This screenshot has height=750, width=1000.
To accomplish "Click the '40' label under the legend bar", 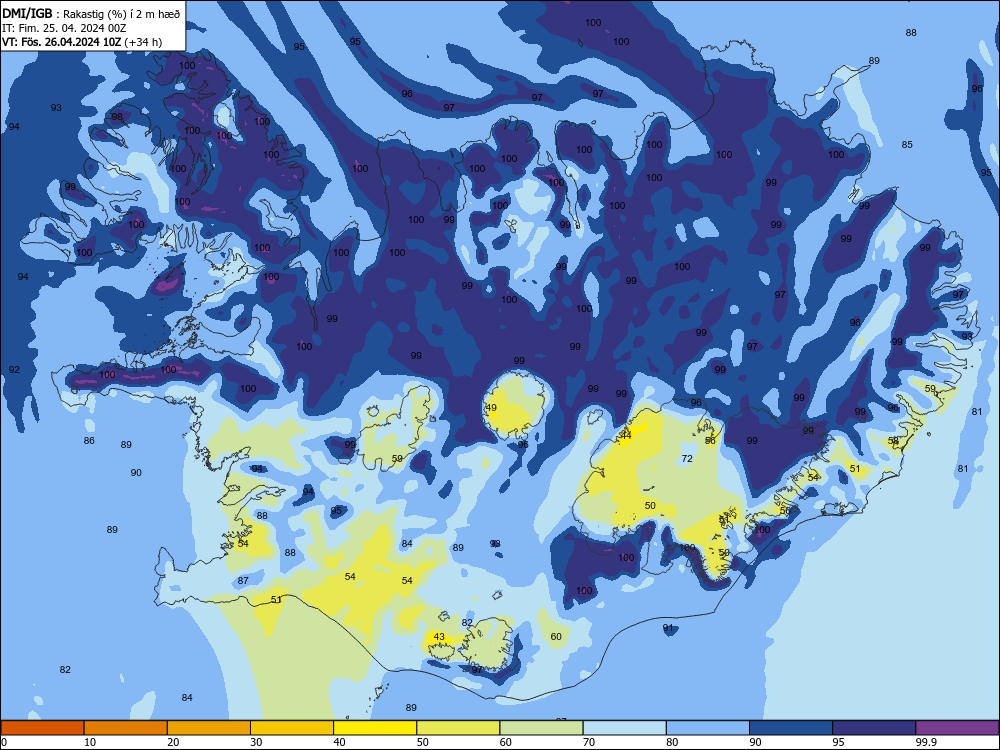I will pos(340,742).
